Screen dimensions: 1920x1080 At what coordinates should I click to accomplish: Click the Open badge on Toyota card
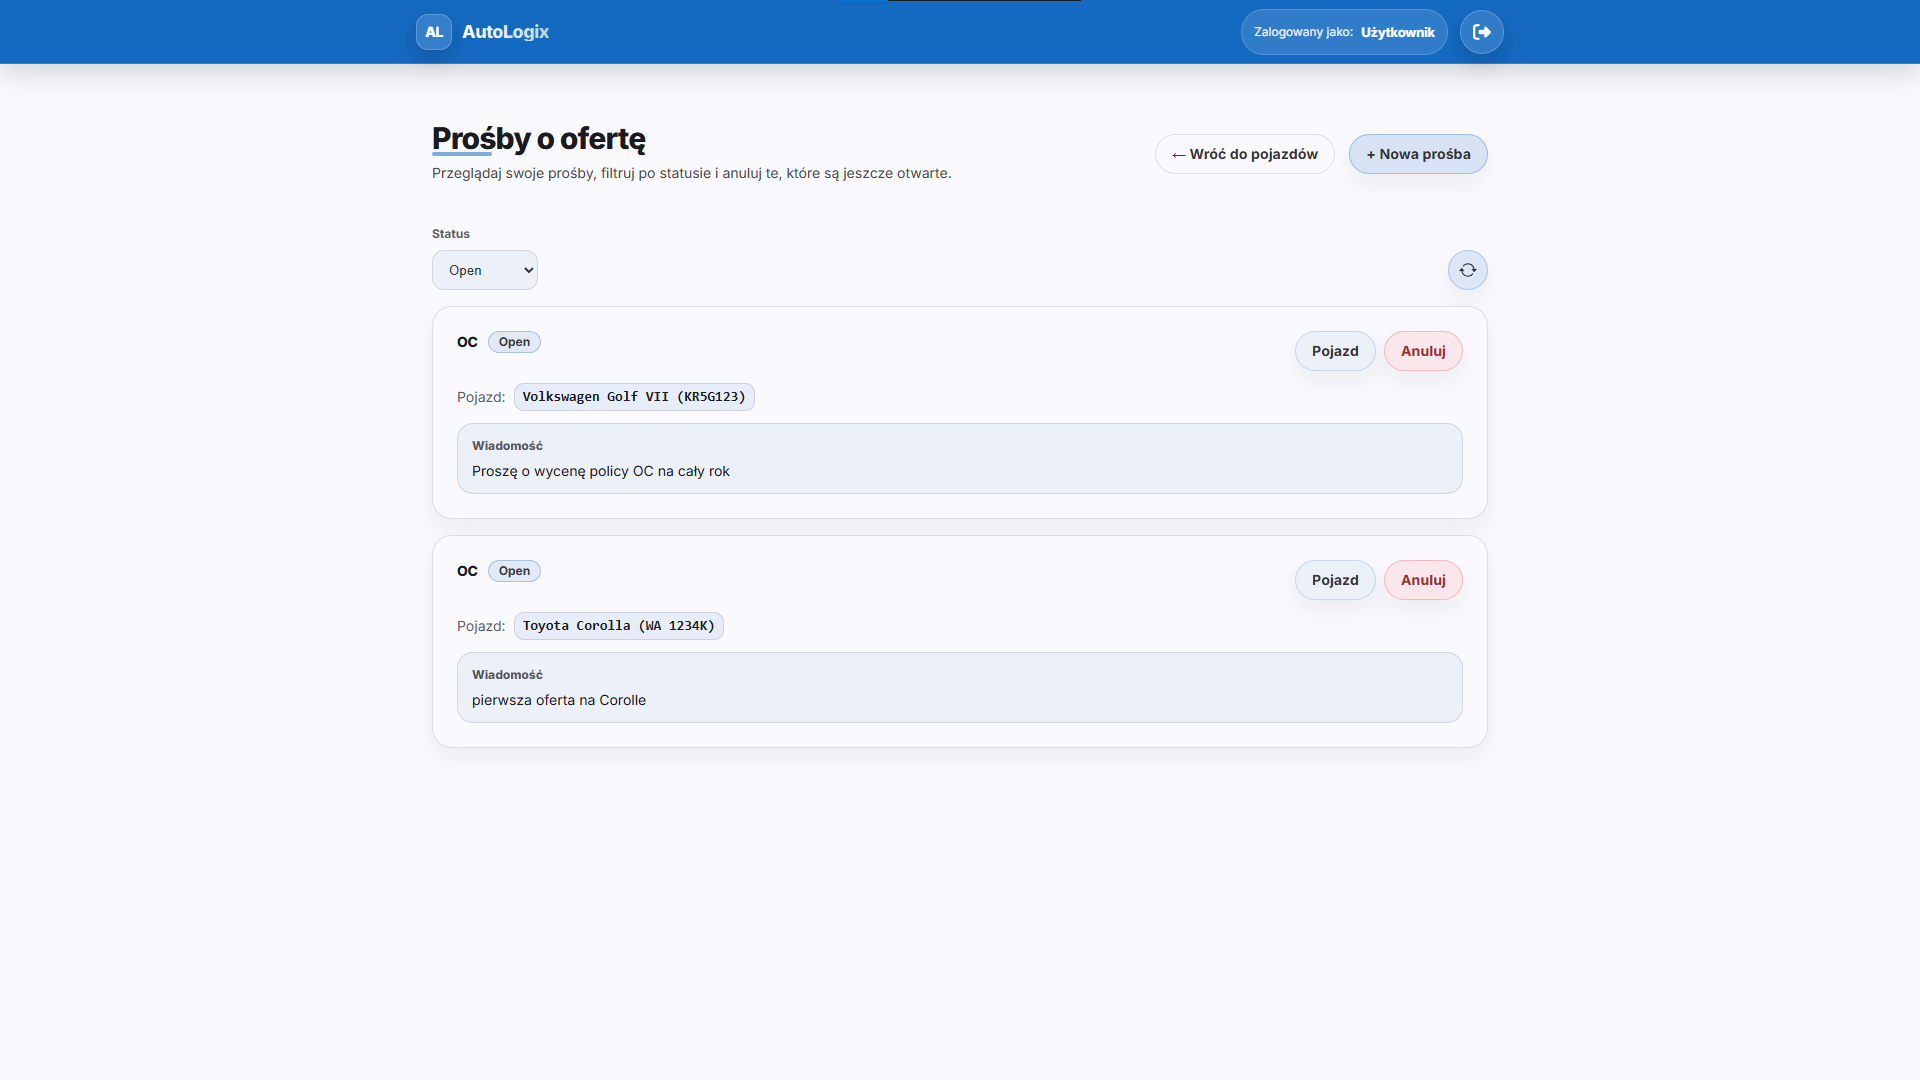(514, 571)
